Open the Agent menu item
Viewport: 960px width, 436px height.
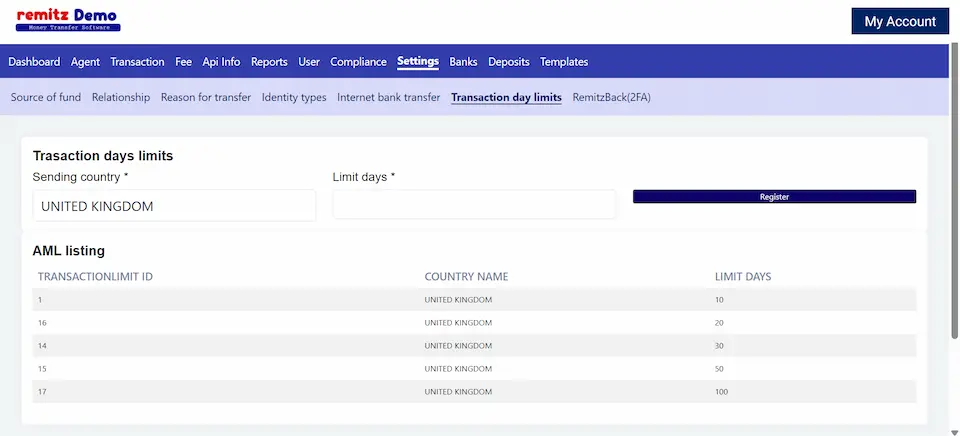point(85,62)
